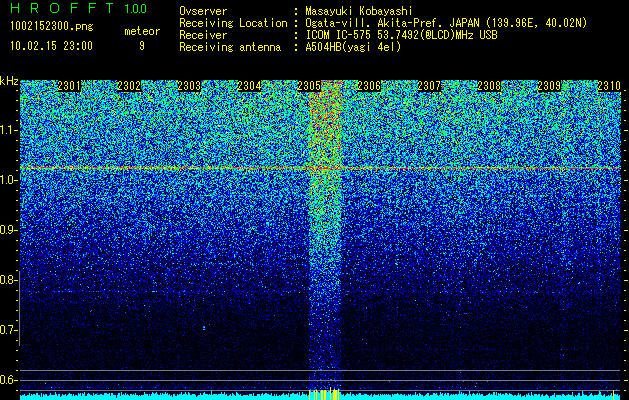Image resolution: width=629 pixels, height=400 pixels.
Task: Click time marker 2307
Action: 429,86
